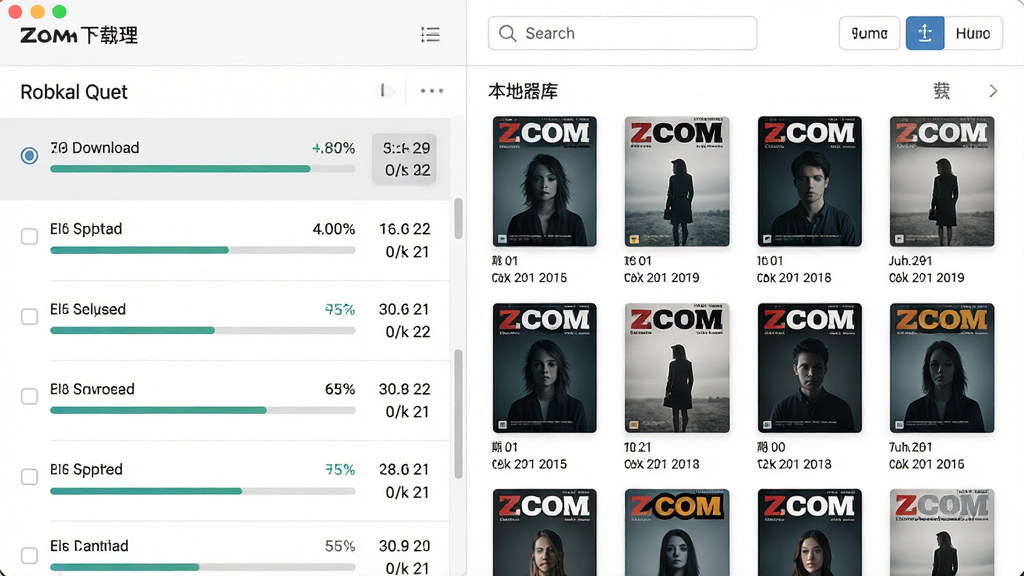The height and width of the screenshot is (576, 1024).
Task: Open ZCOM cover labeled 10 21
Action: (677, 368)
